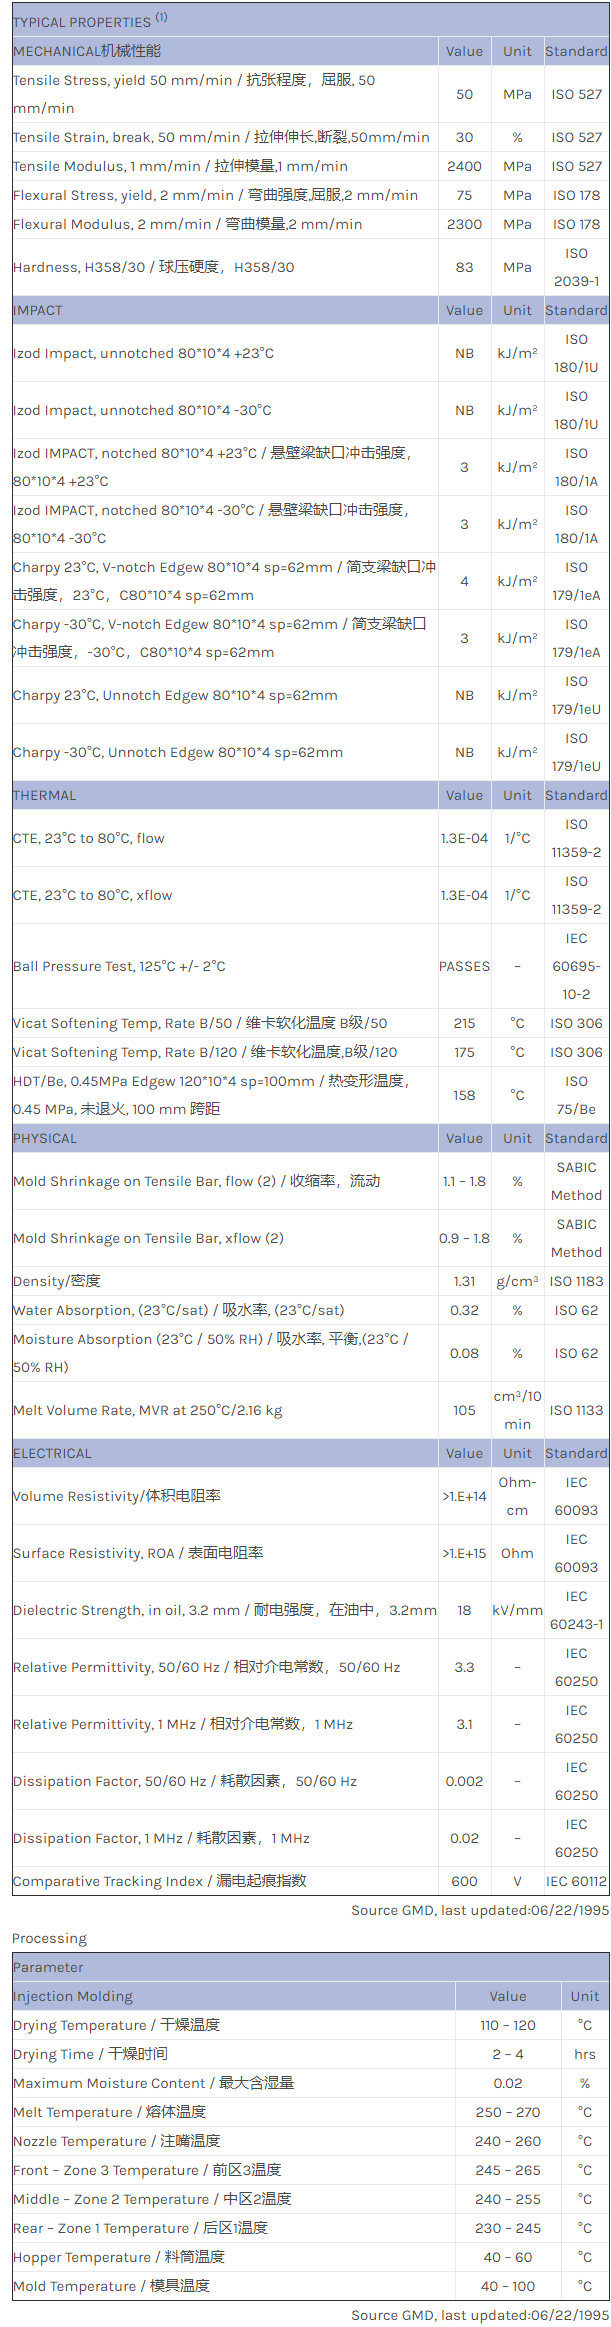
Task: Click the IMPACT section header
Action: pos(38,310)
